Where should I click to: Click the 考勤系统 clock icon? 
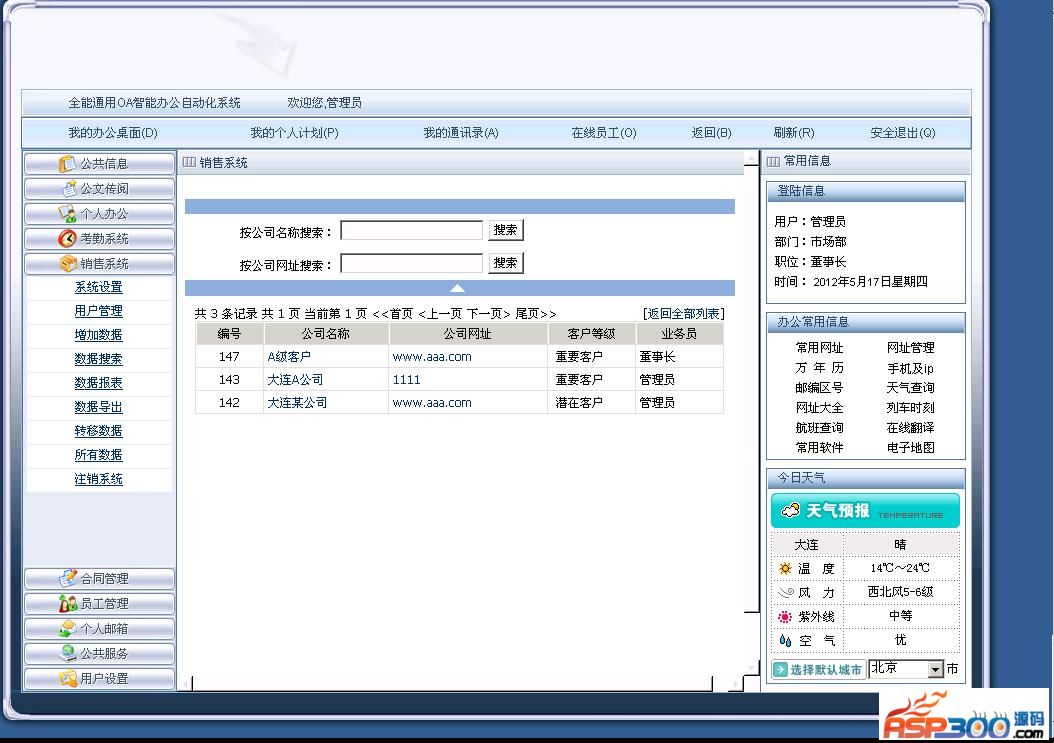[68, 239]
